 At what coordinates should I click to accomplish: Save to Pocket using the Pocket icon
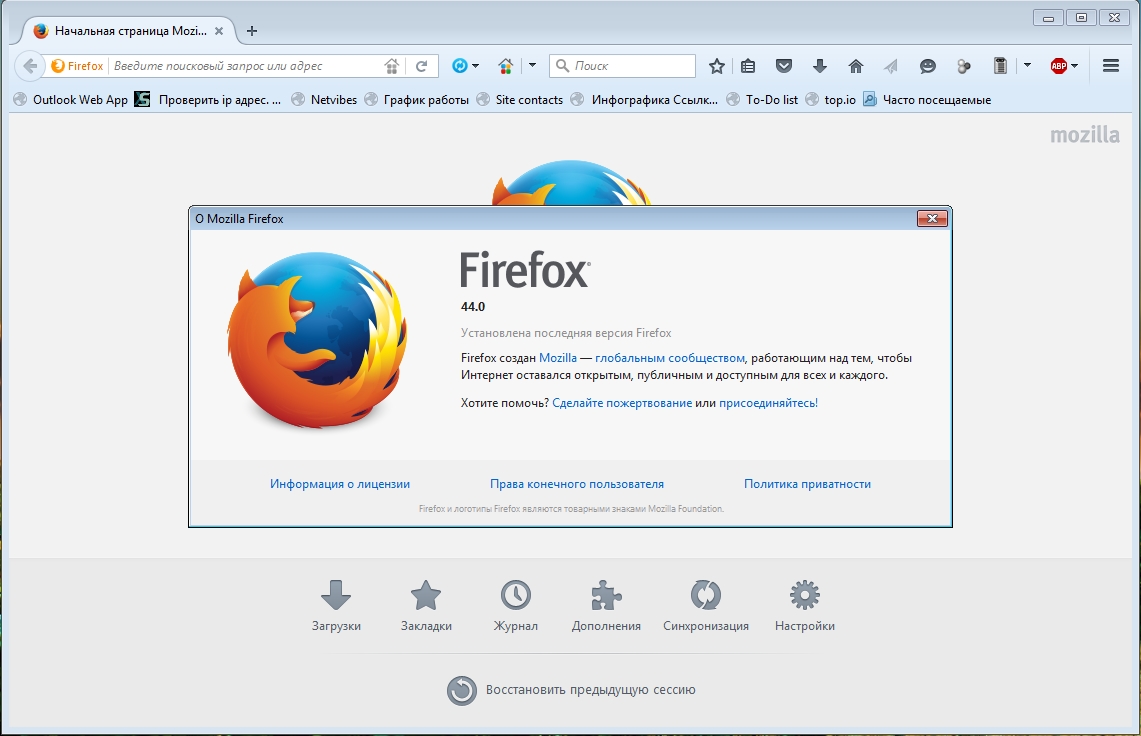pos(784,66)
